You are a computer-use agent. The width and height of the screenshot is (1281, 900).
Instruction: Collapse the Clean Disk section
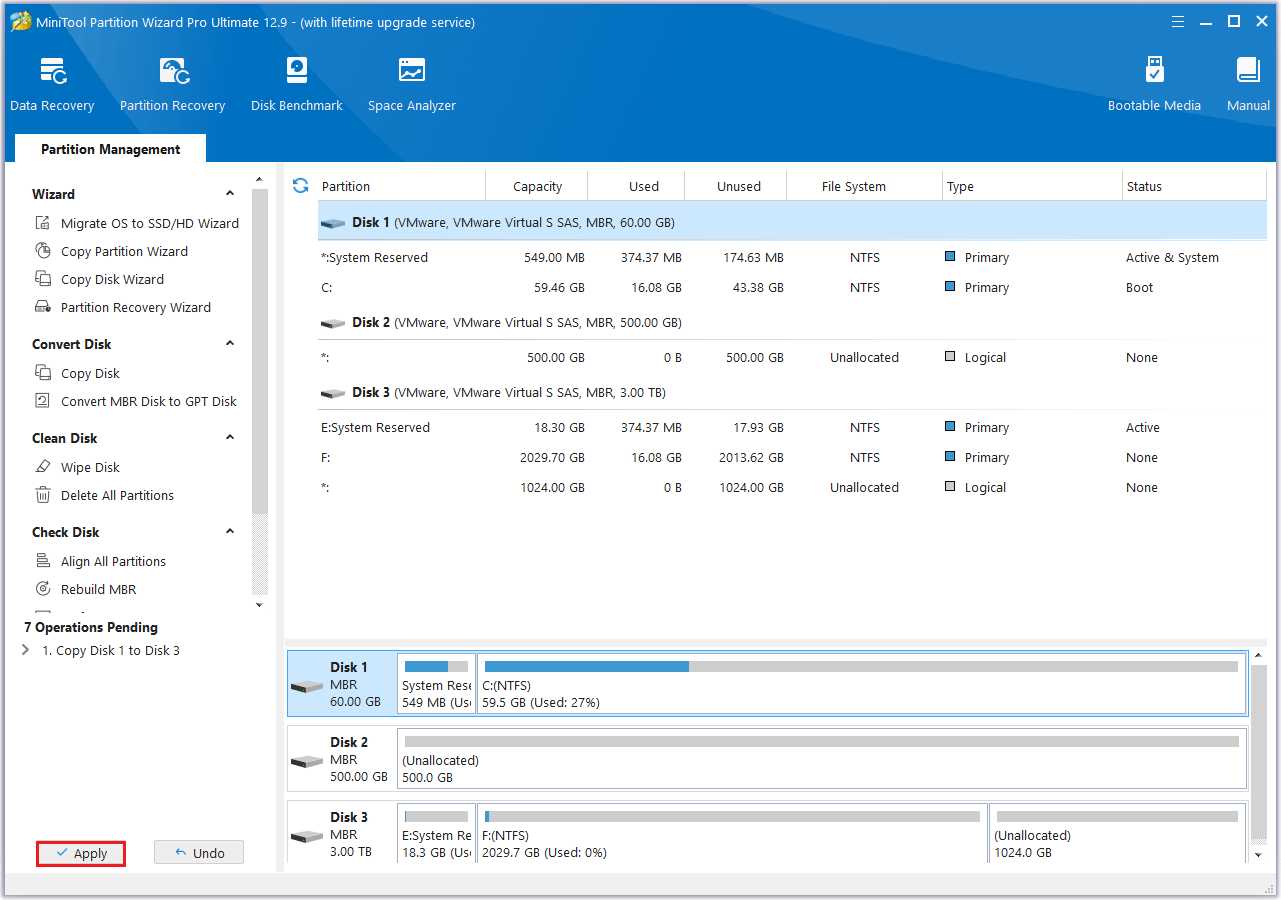(230, 437)
